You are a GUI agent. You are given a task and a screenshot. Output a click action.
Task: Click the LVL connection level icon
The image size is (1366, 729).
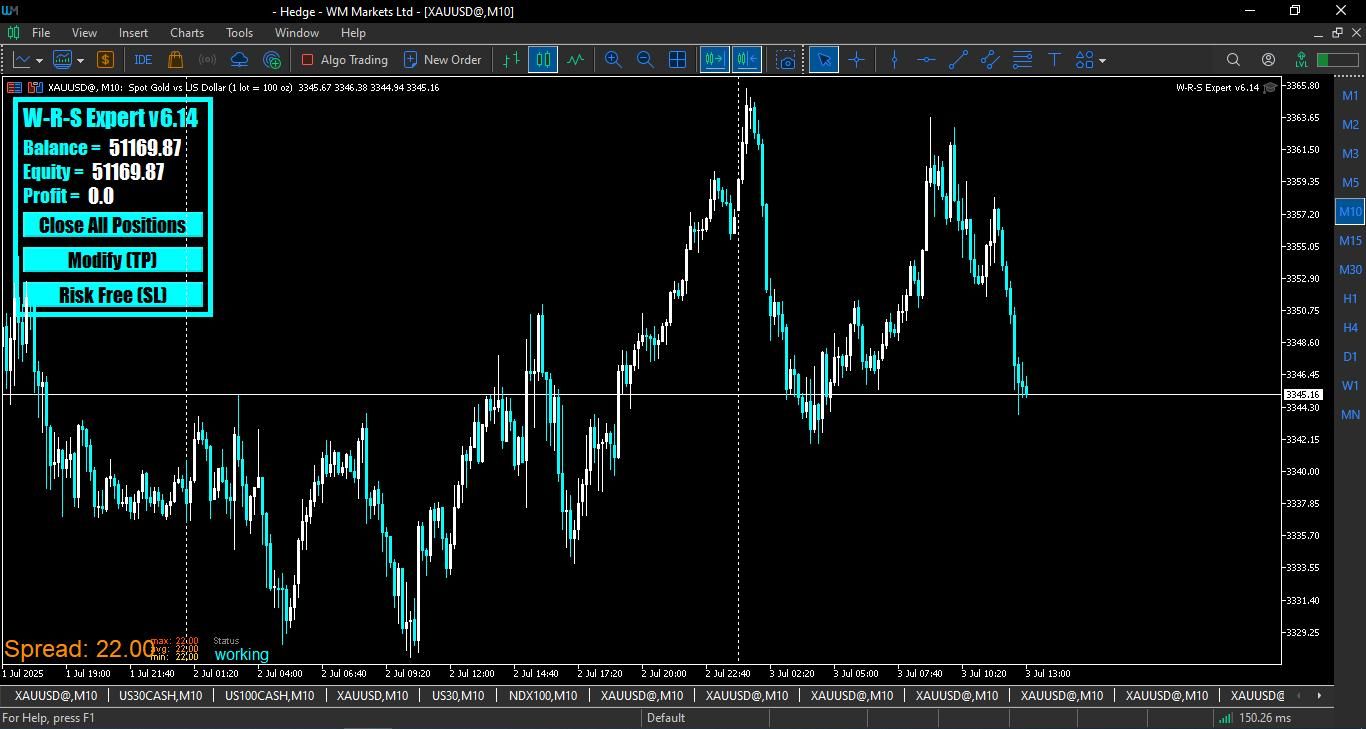(1301, 60)
